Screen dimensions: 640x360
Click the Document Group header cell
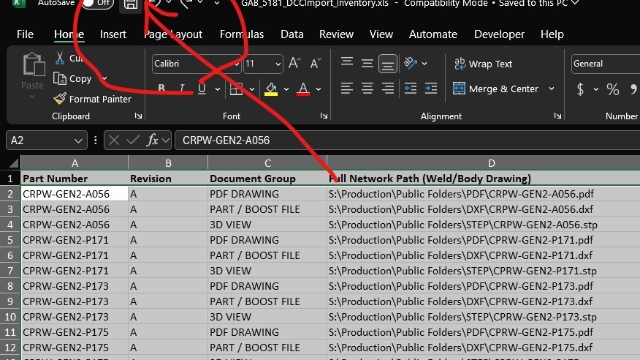(267, 179)
